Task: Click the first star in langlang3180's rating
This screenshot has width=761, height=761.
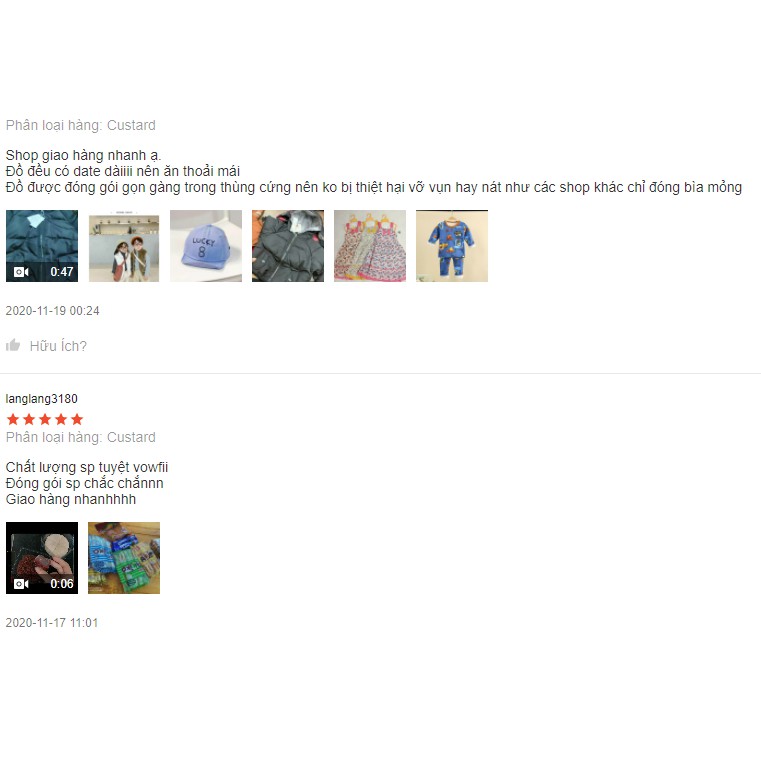Action: [13, 419]
